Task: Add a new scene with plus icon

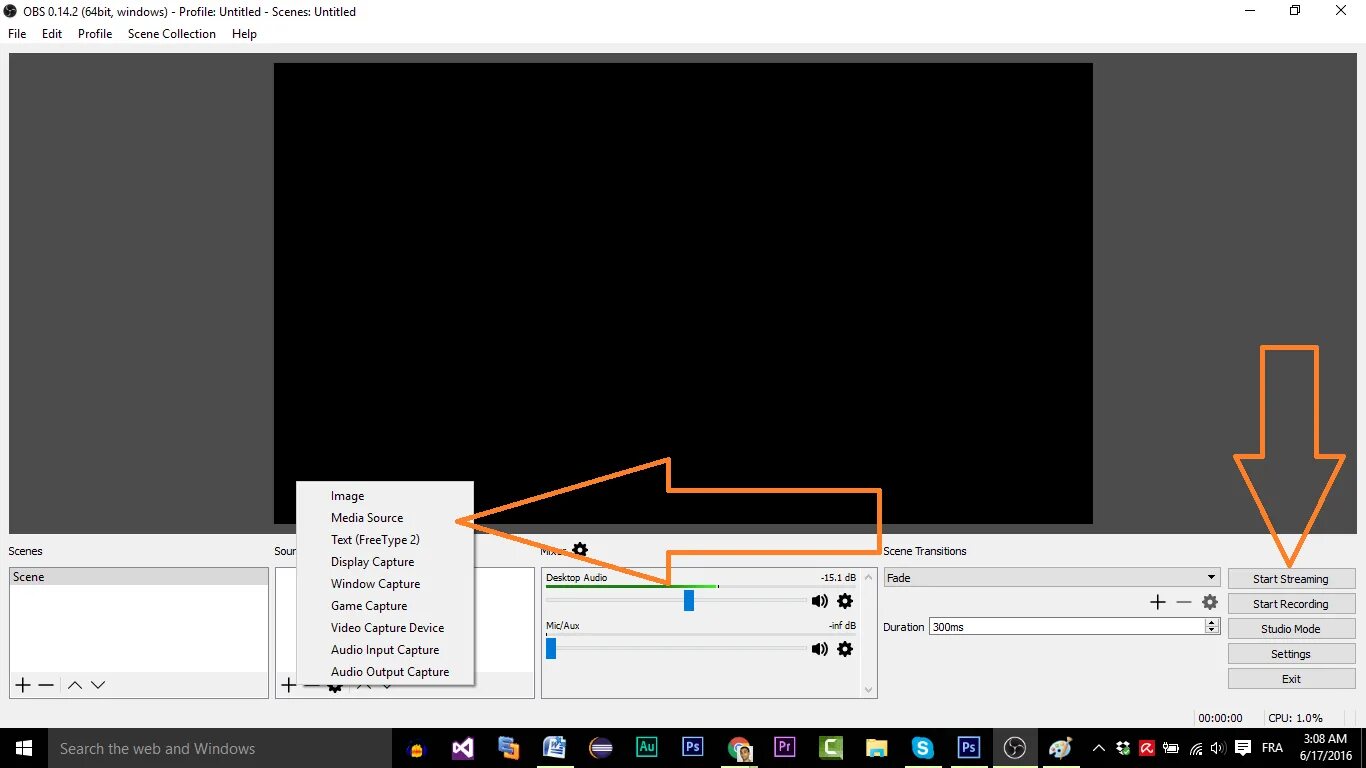Action: 22,685
